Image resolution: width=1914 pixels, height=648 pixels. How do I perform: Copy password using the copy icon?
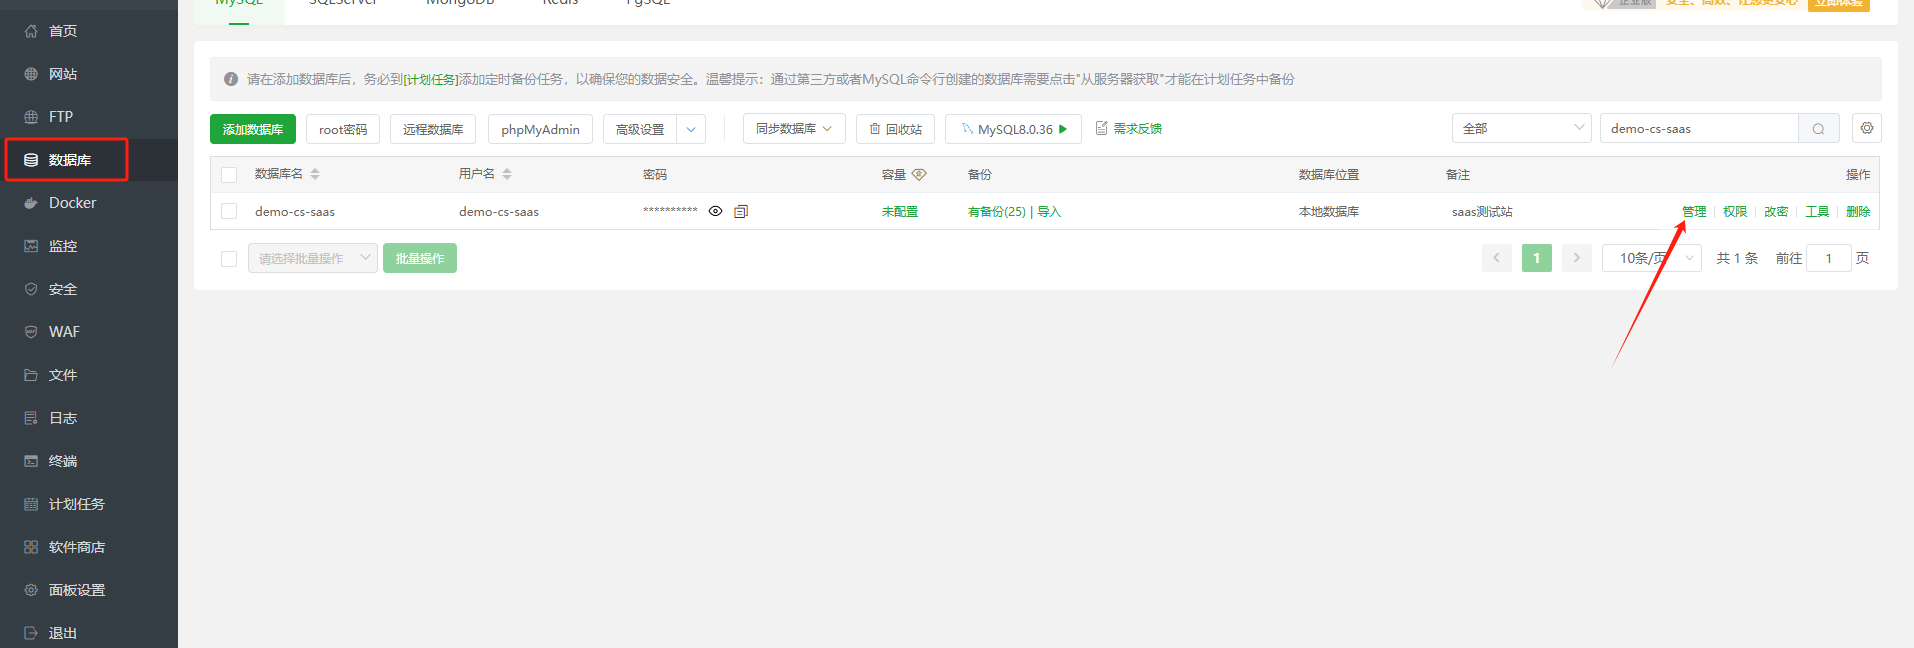click(741, 212)
